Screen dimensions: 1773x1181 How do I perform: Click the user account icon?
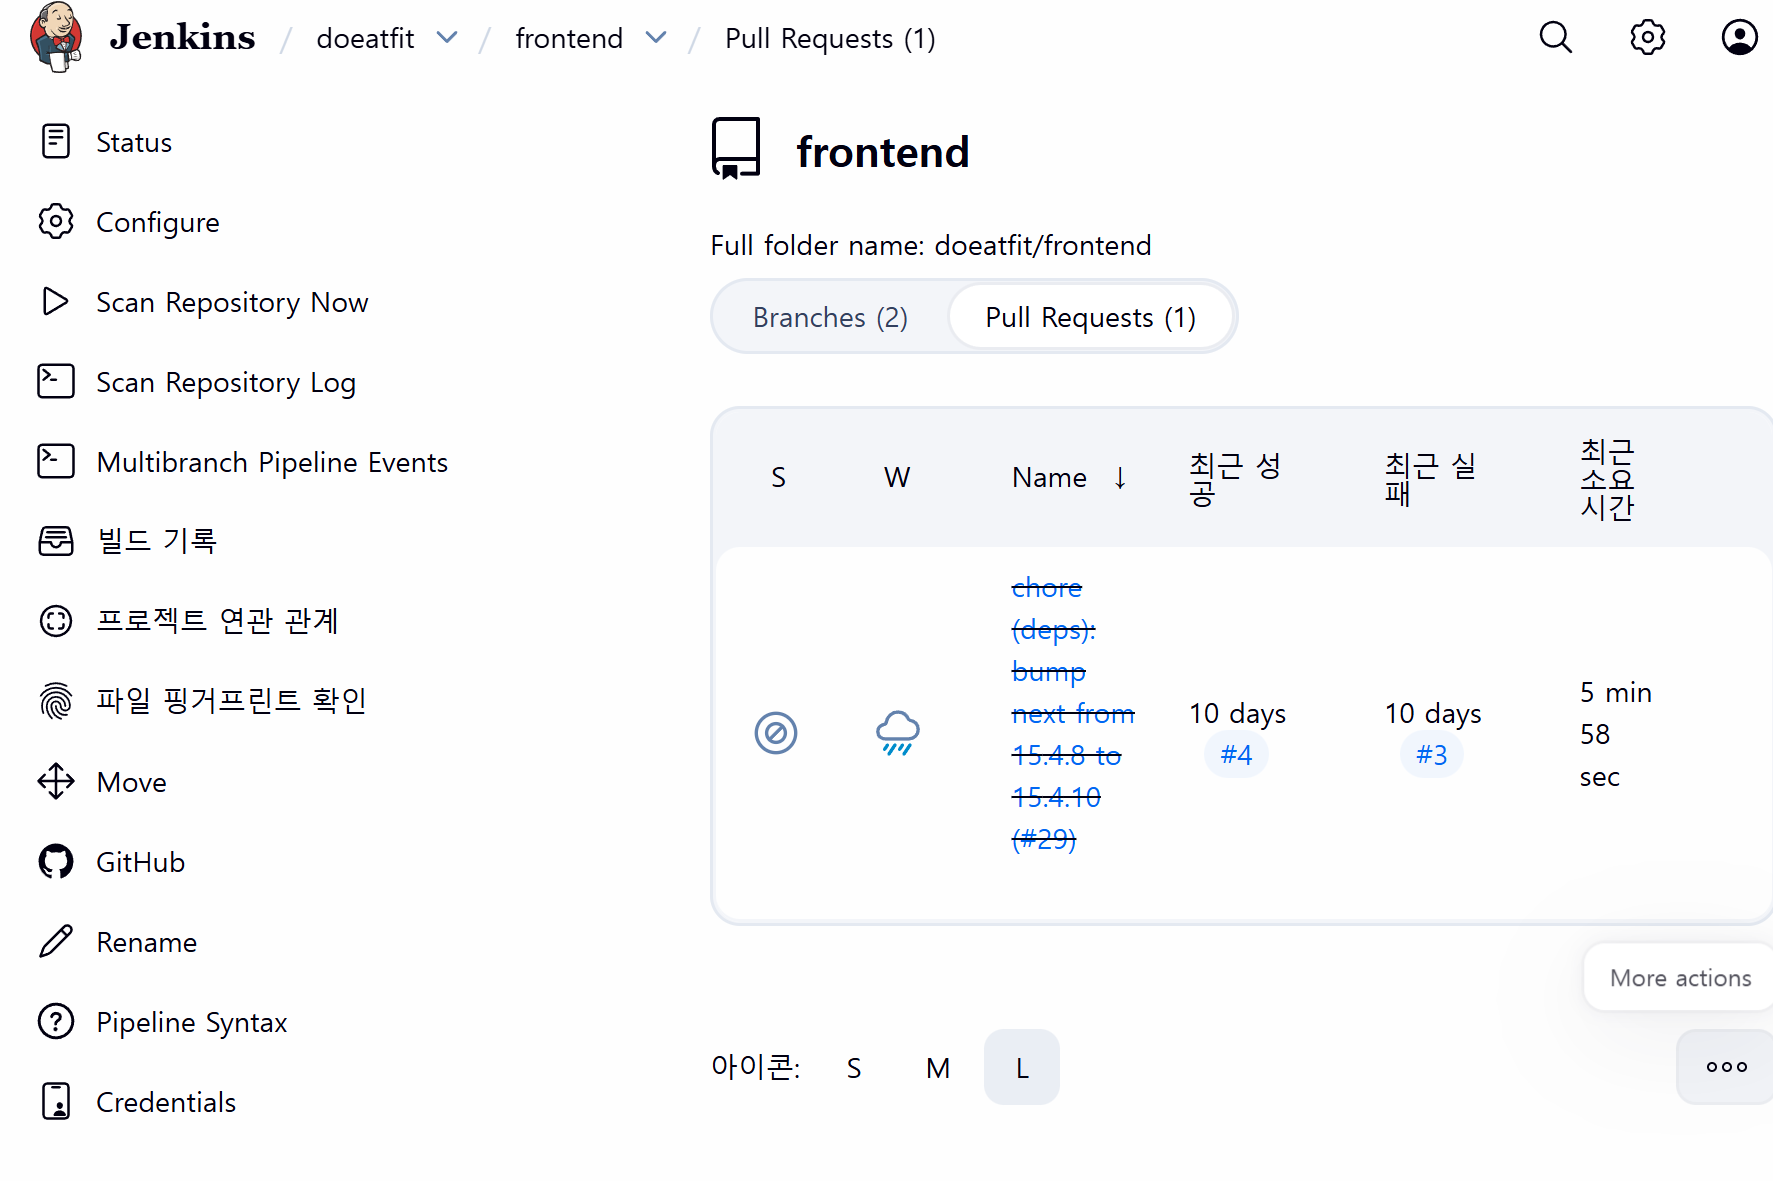[x=1739, y=38]
